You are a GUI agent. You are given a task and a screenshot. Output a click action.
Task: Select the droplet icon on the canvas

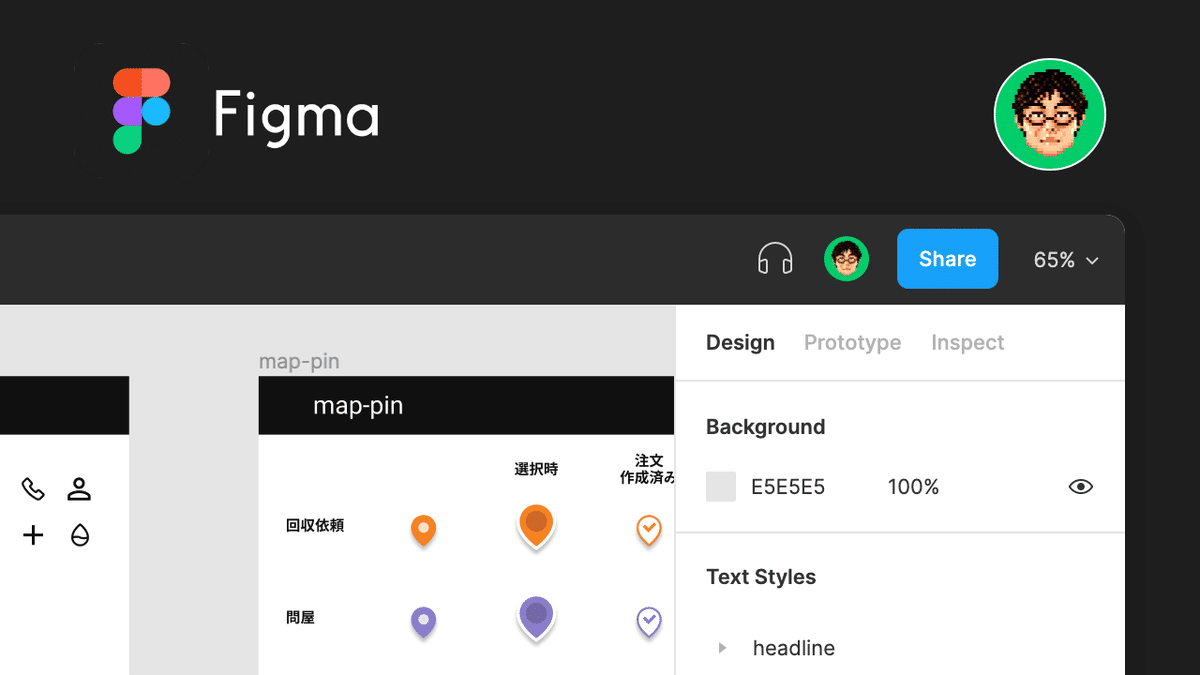80,536
